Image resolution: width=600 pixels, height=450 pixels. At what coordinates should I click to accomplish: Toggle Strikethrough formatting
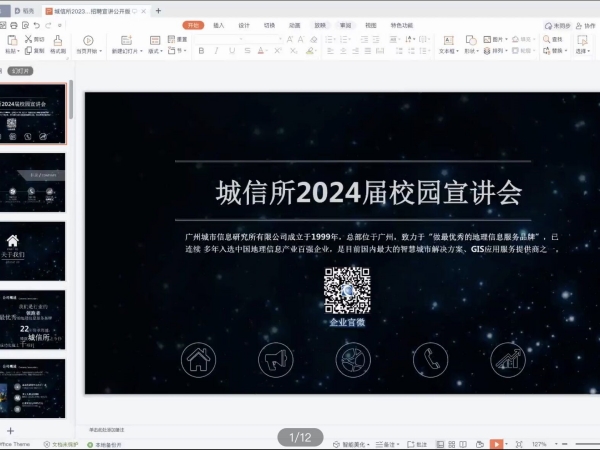[248, 51]
